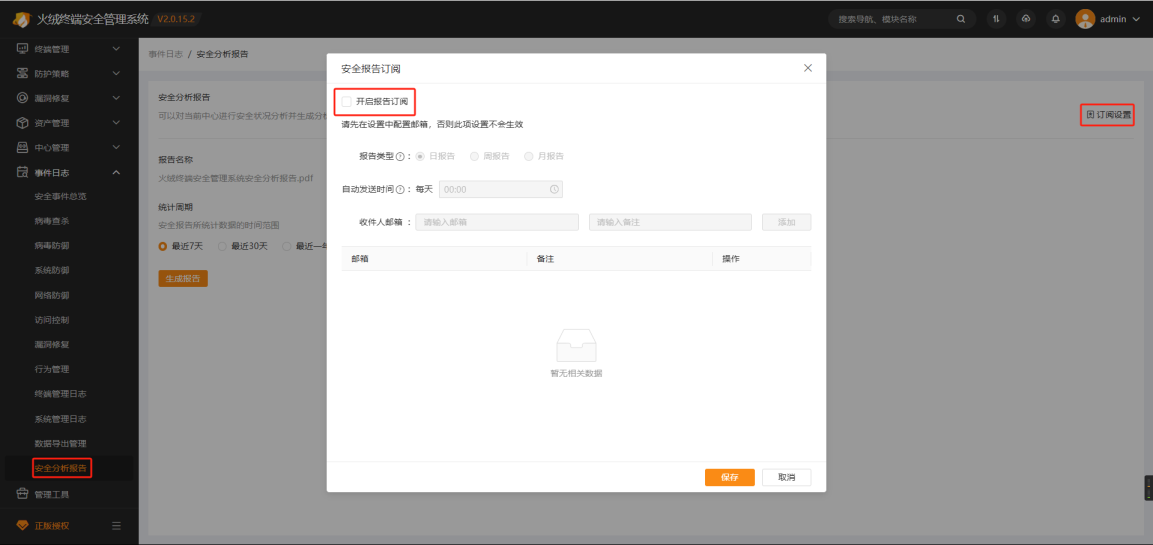The height and width of the screenshot is (545, 1153).
Task: Click the 订阅设置 icon
Action: 1090,115
